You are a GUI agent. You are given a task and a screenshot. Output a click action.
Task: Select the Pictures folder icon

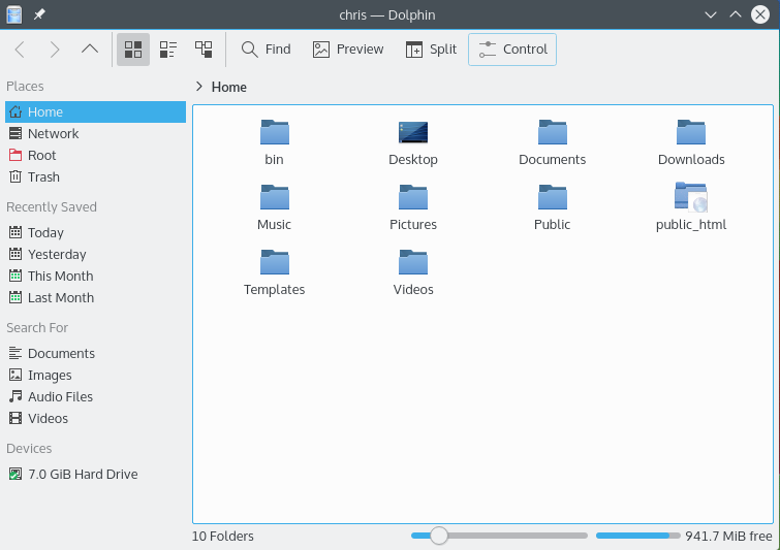coord(413,197)
